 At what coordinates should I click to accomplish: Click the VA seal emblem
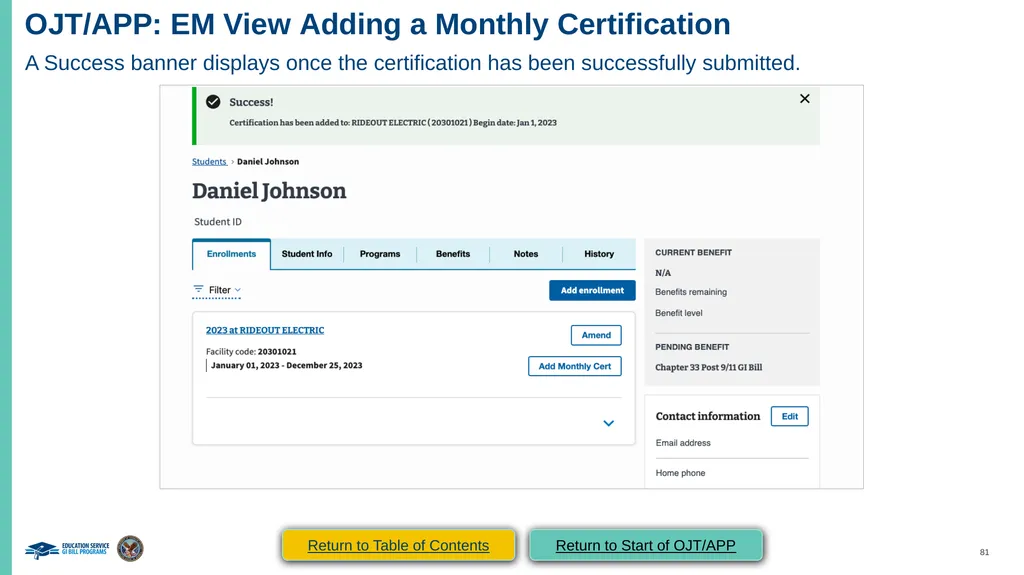click(x=130, y=548)
